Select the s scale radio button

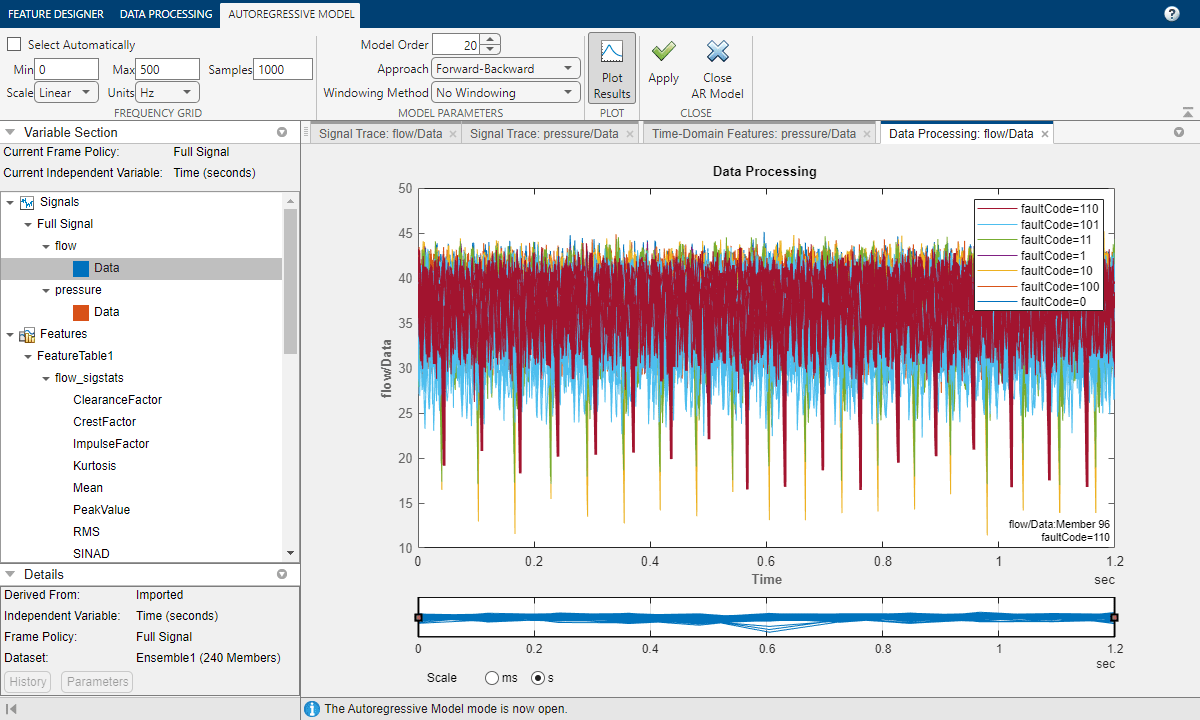pyautogui.click(x=538, y=678)
